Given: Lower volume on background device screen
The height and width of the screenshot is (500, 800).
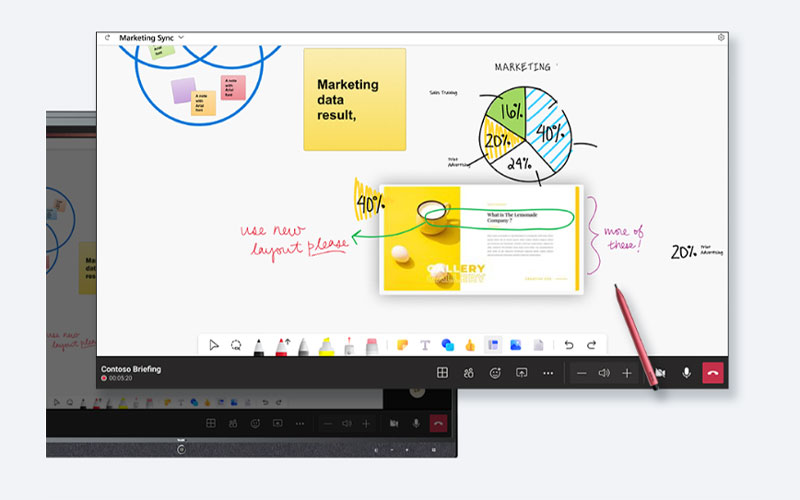Looking at the screenshot, I should tap(328, 423).
